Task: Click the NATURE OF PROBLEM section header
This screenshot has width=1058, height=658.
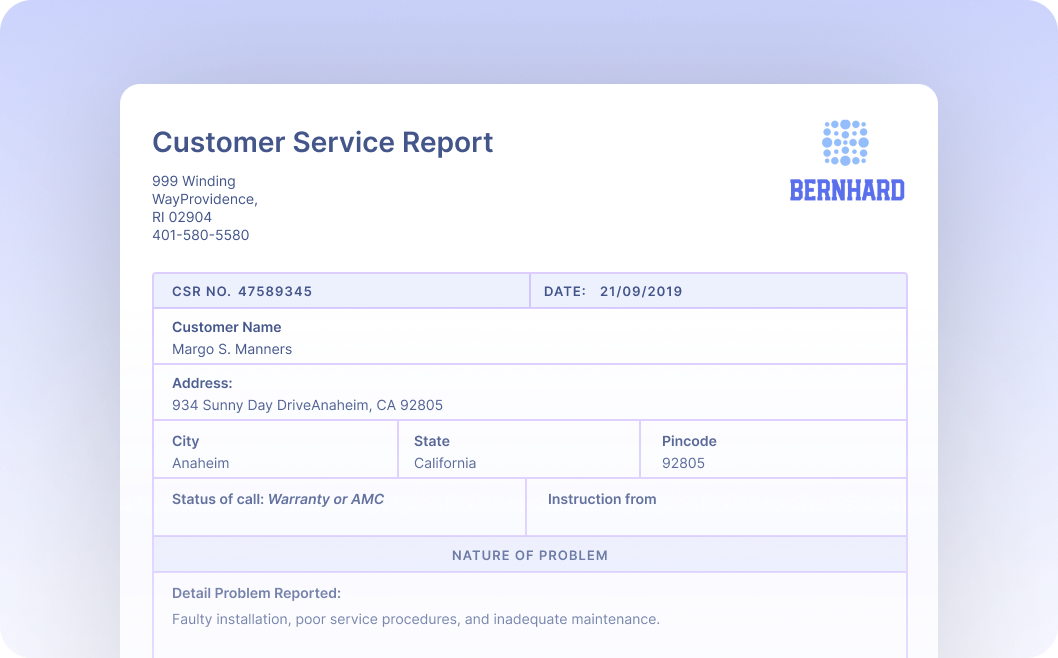Action: (x=529, y=555)
